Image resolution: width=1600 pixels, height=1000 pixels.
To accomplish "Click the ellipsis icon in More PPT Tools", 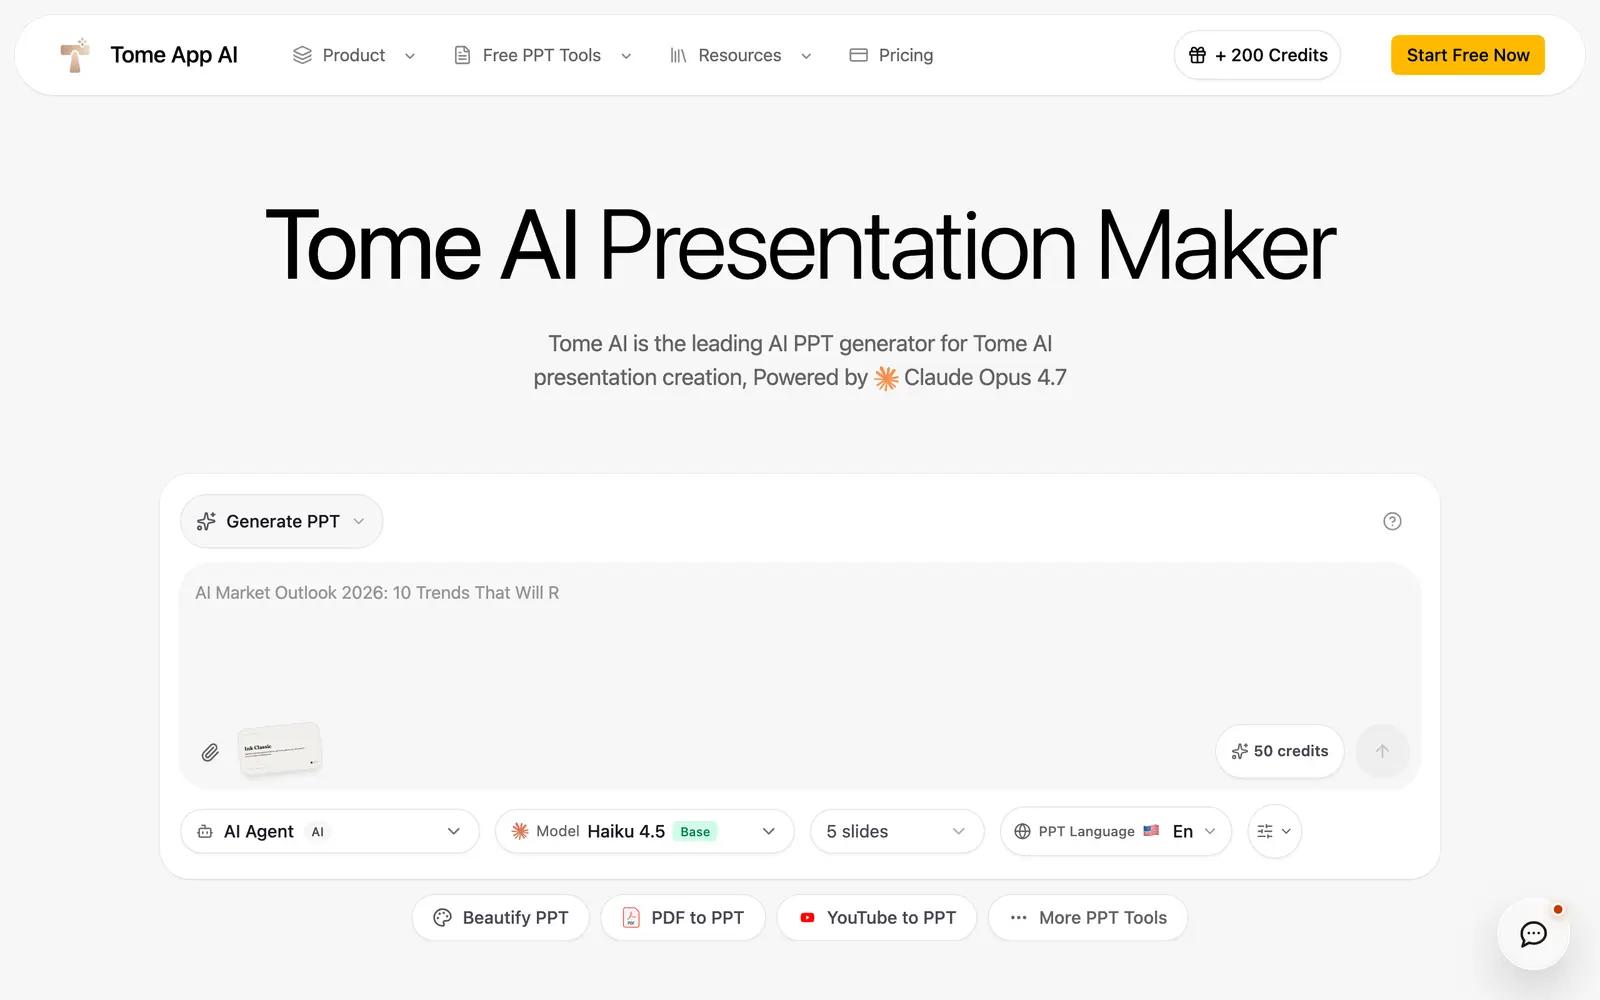I will (1018, 917).
